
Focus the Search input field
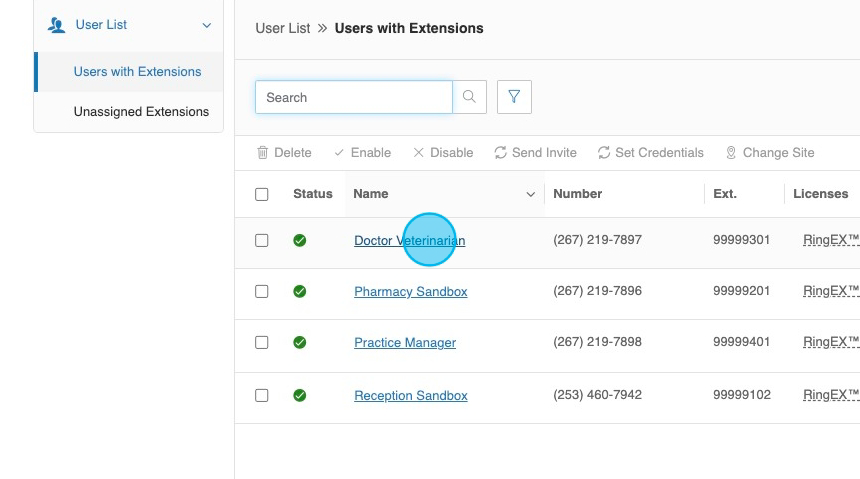(354, 97)
